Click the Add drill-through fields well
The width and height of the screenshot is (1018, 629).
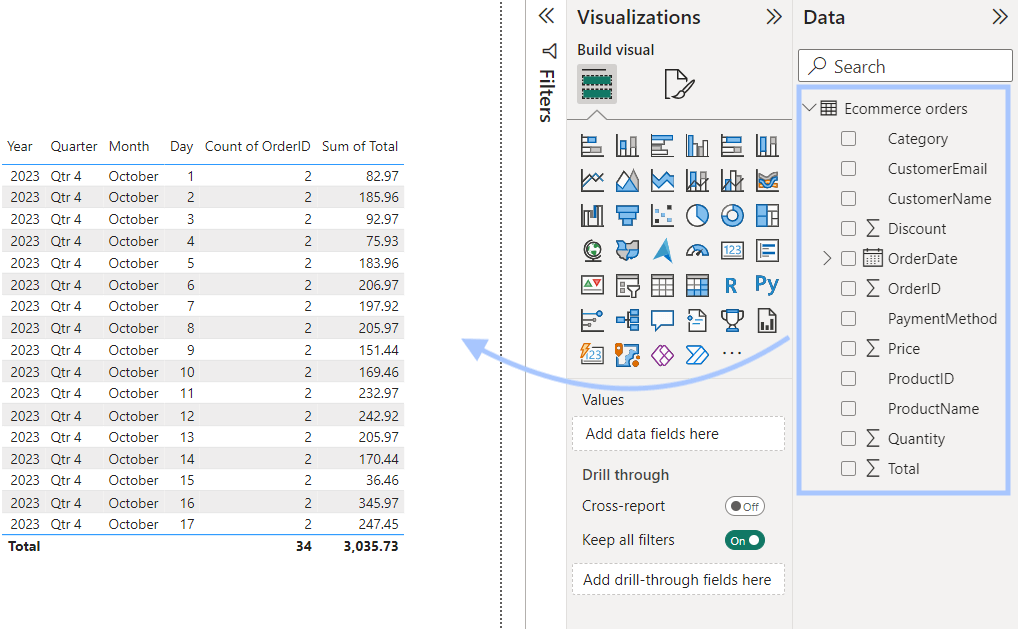(678, 580)
